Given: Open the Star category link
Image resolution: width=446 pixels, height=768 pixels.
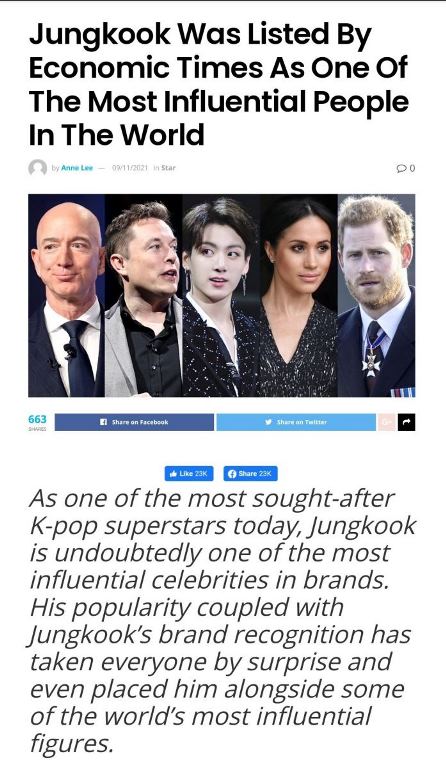Looking at the screenshot, I should 168,168.
